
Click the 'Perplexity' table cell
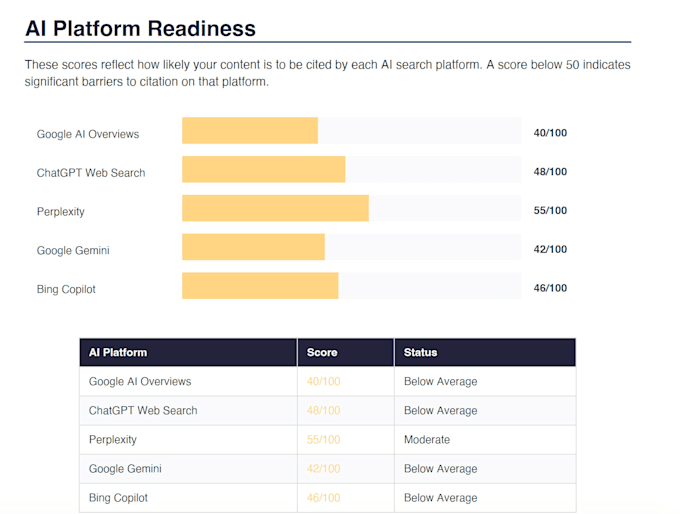189,439
